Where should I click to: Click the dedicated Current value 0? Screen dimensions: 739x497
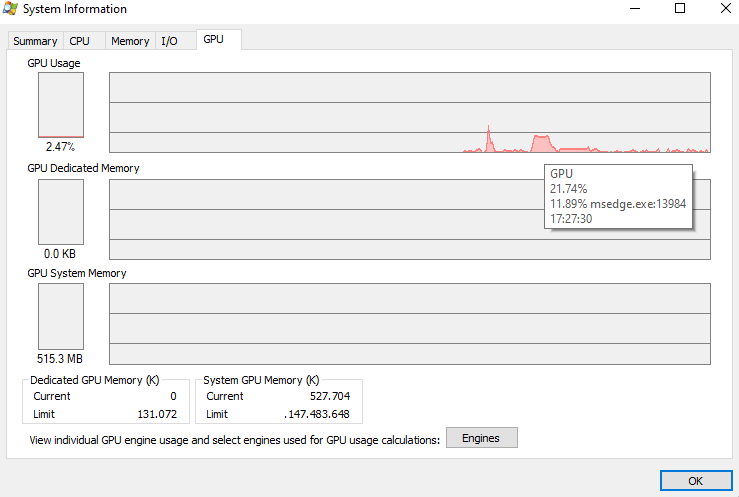pyautogui.click(x=173, y=396)
